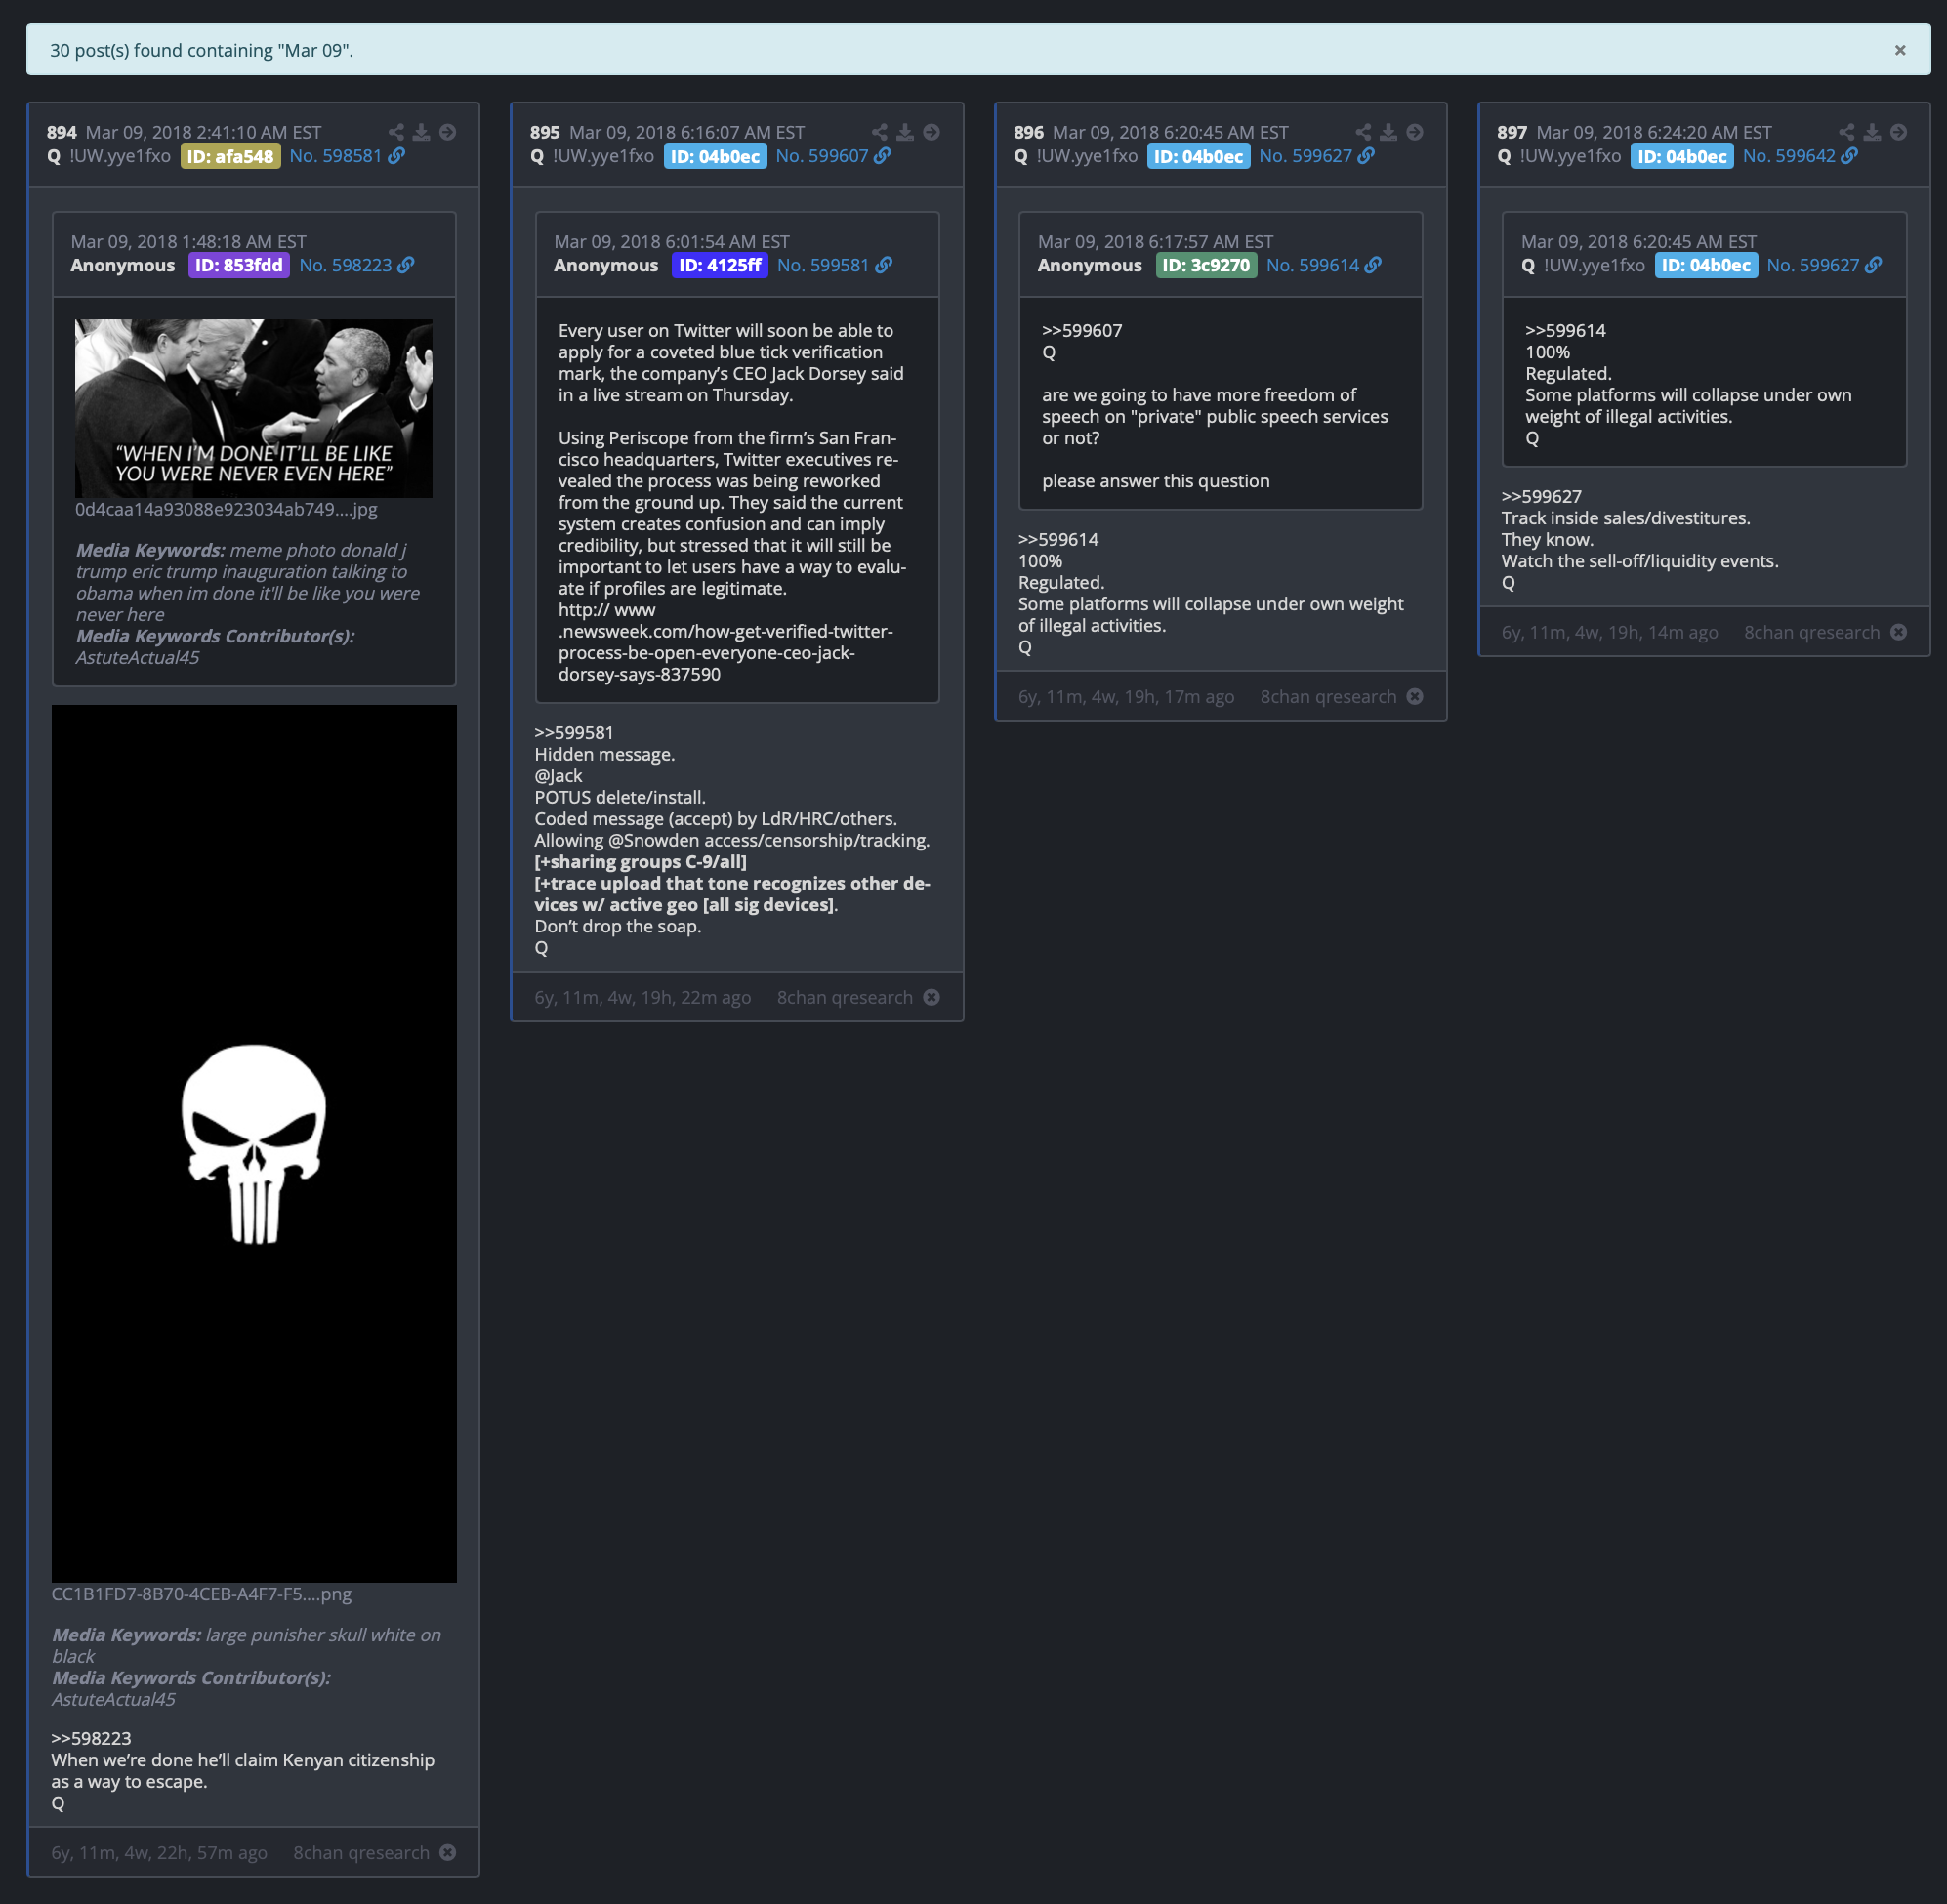
Task: Open quoted post link No. 599614
Action: 1312,265
